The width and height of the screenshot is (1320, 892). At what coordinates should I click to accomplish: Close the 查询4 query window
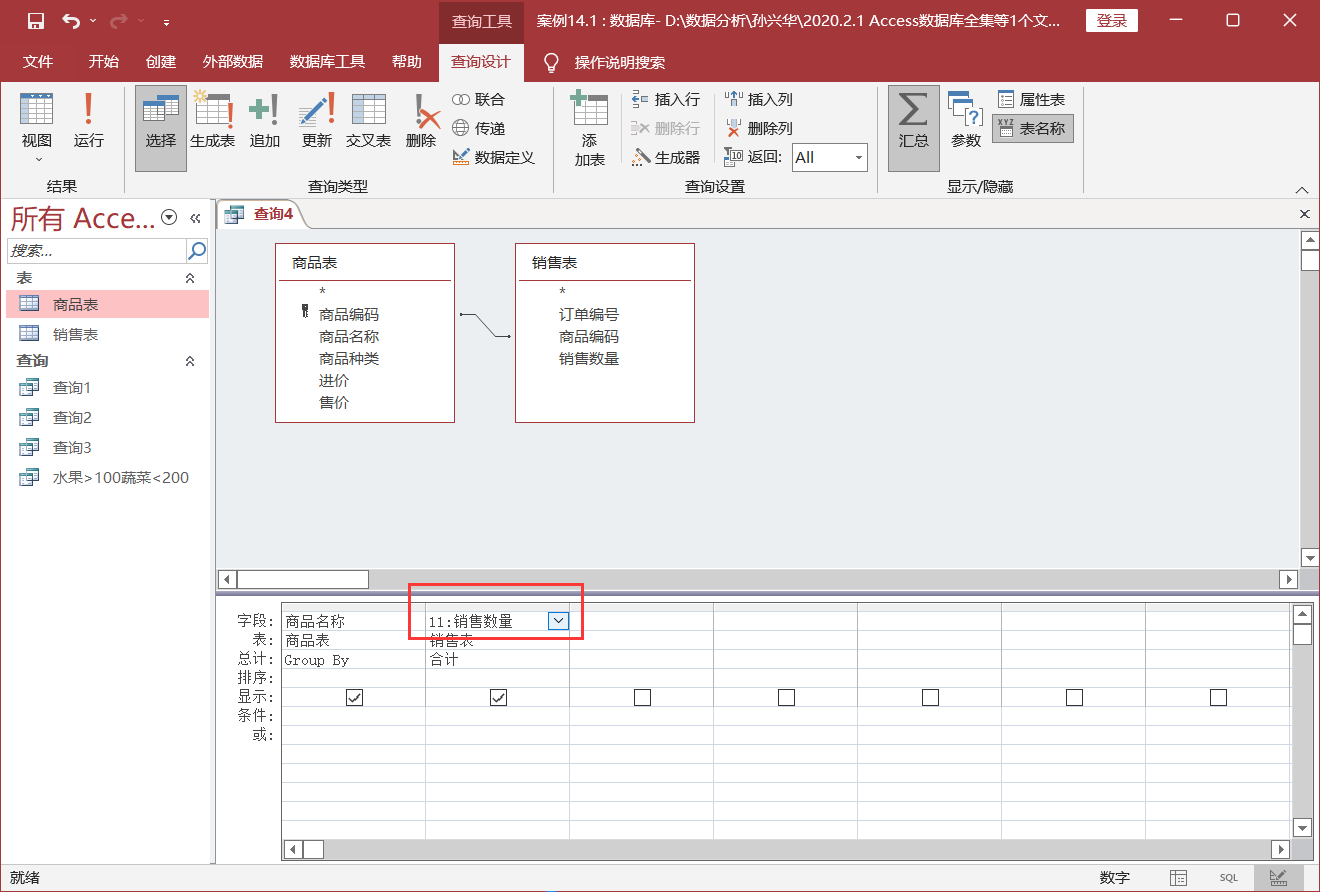(x=1304, y=214)
